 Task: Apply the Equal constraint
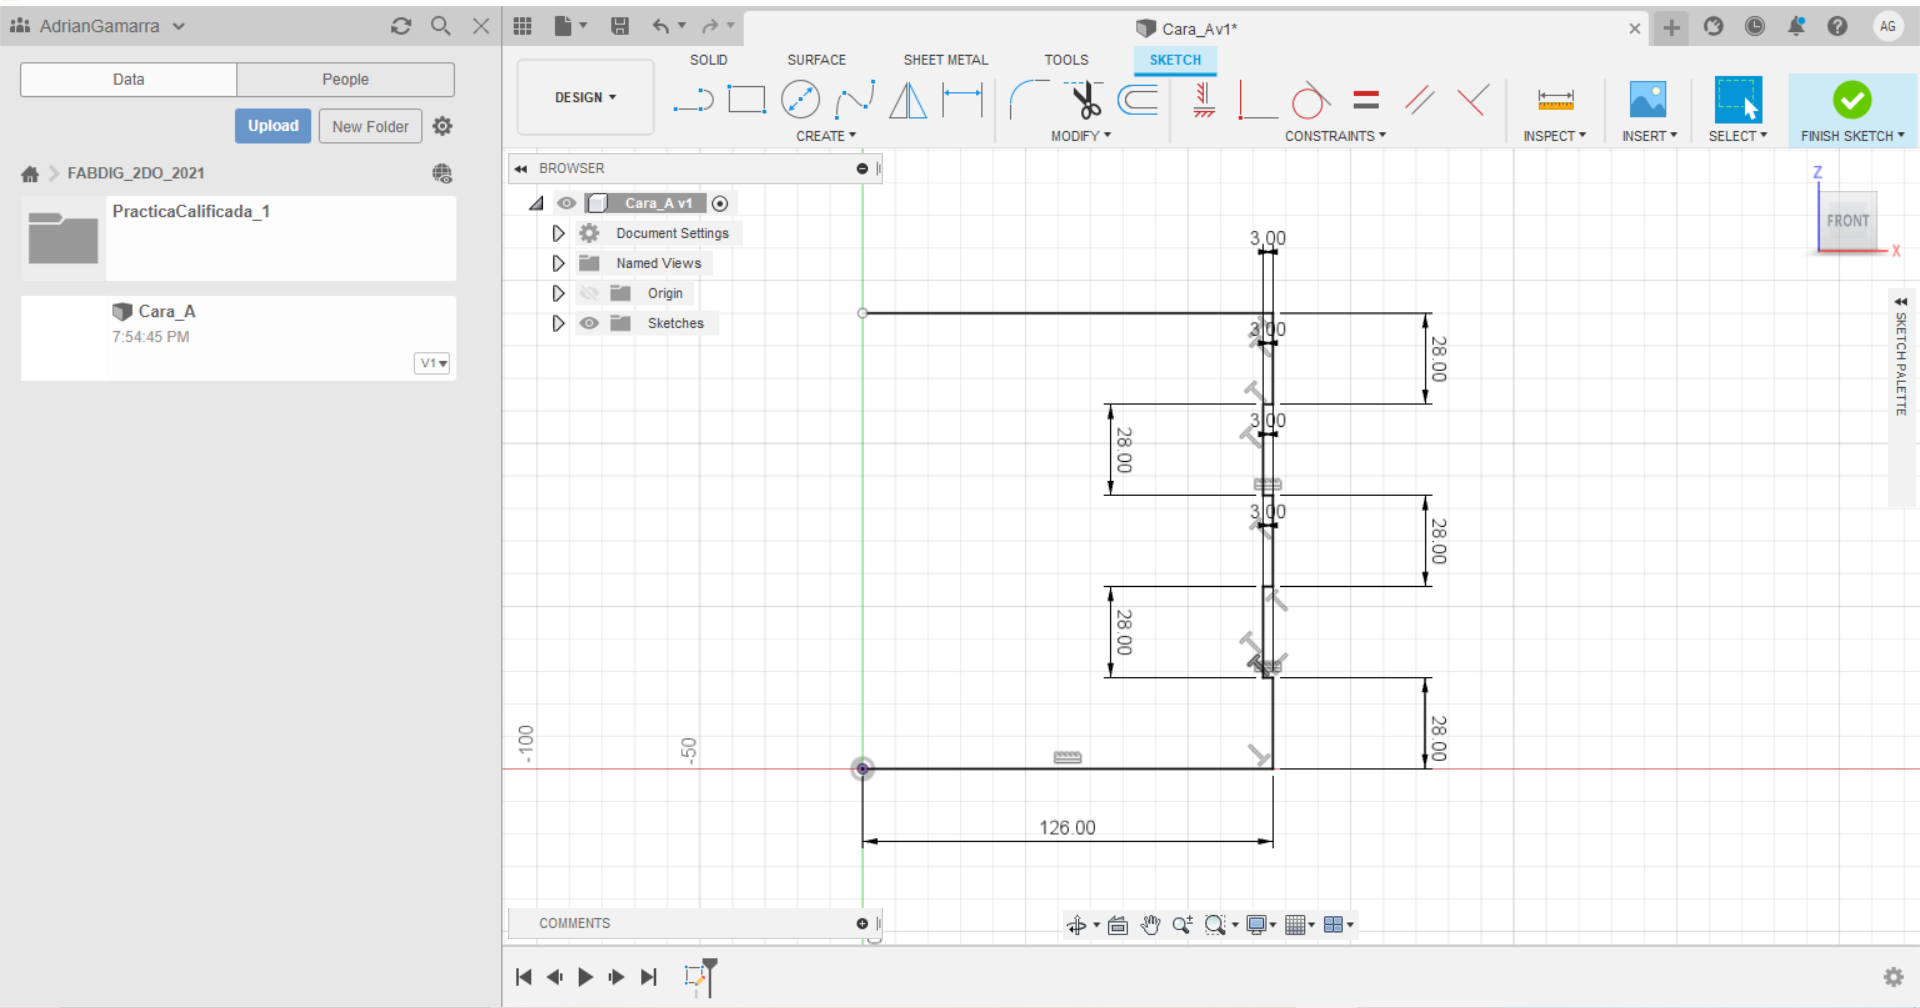tap(1366, 100)
